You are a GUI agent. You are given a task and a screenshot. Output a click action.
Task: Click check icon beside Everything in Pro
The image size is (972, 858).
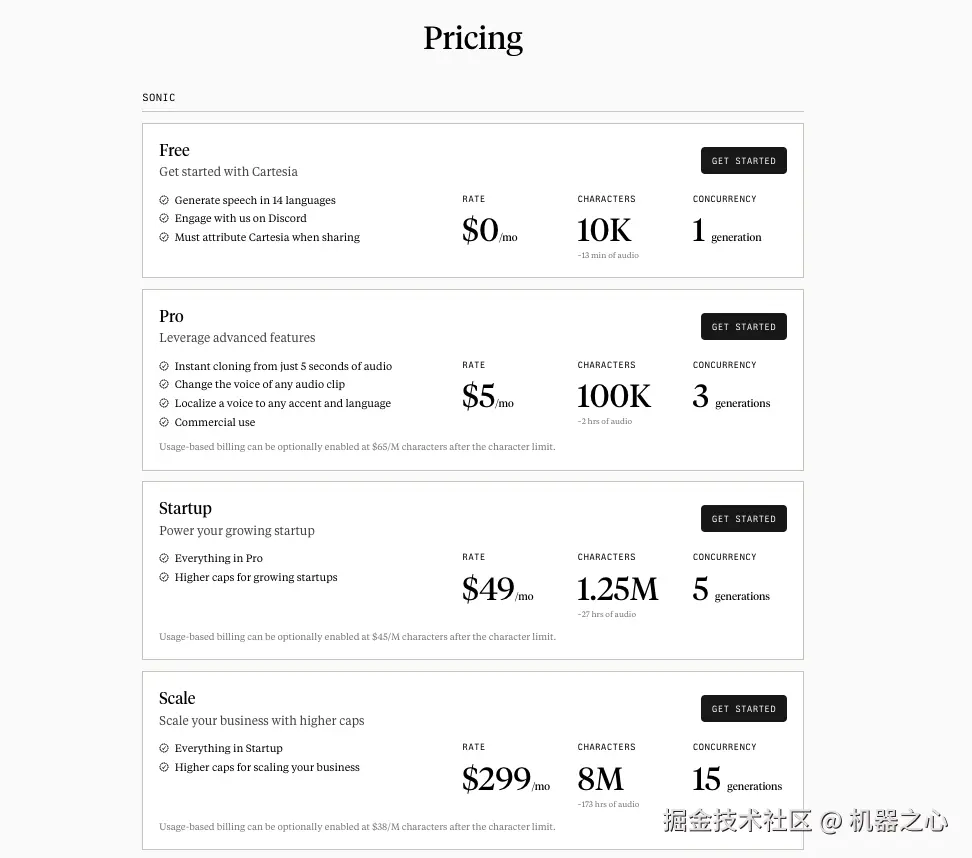pos(164,558)
